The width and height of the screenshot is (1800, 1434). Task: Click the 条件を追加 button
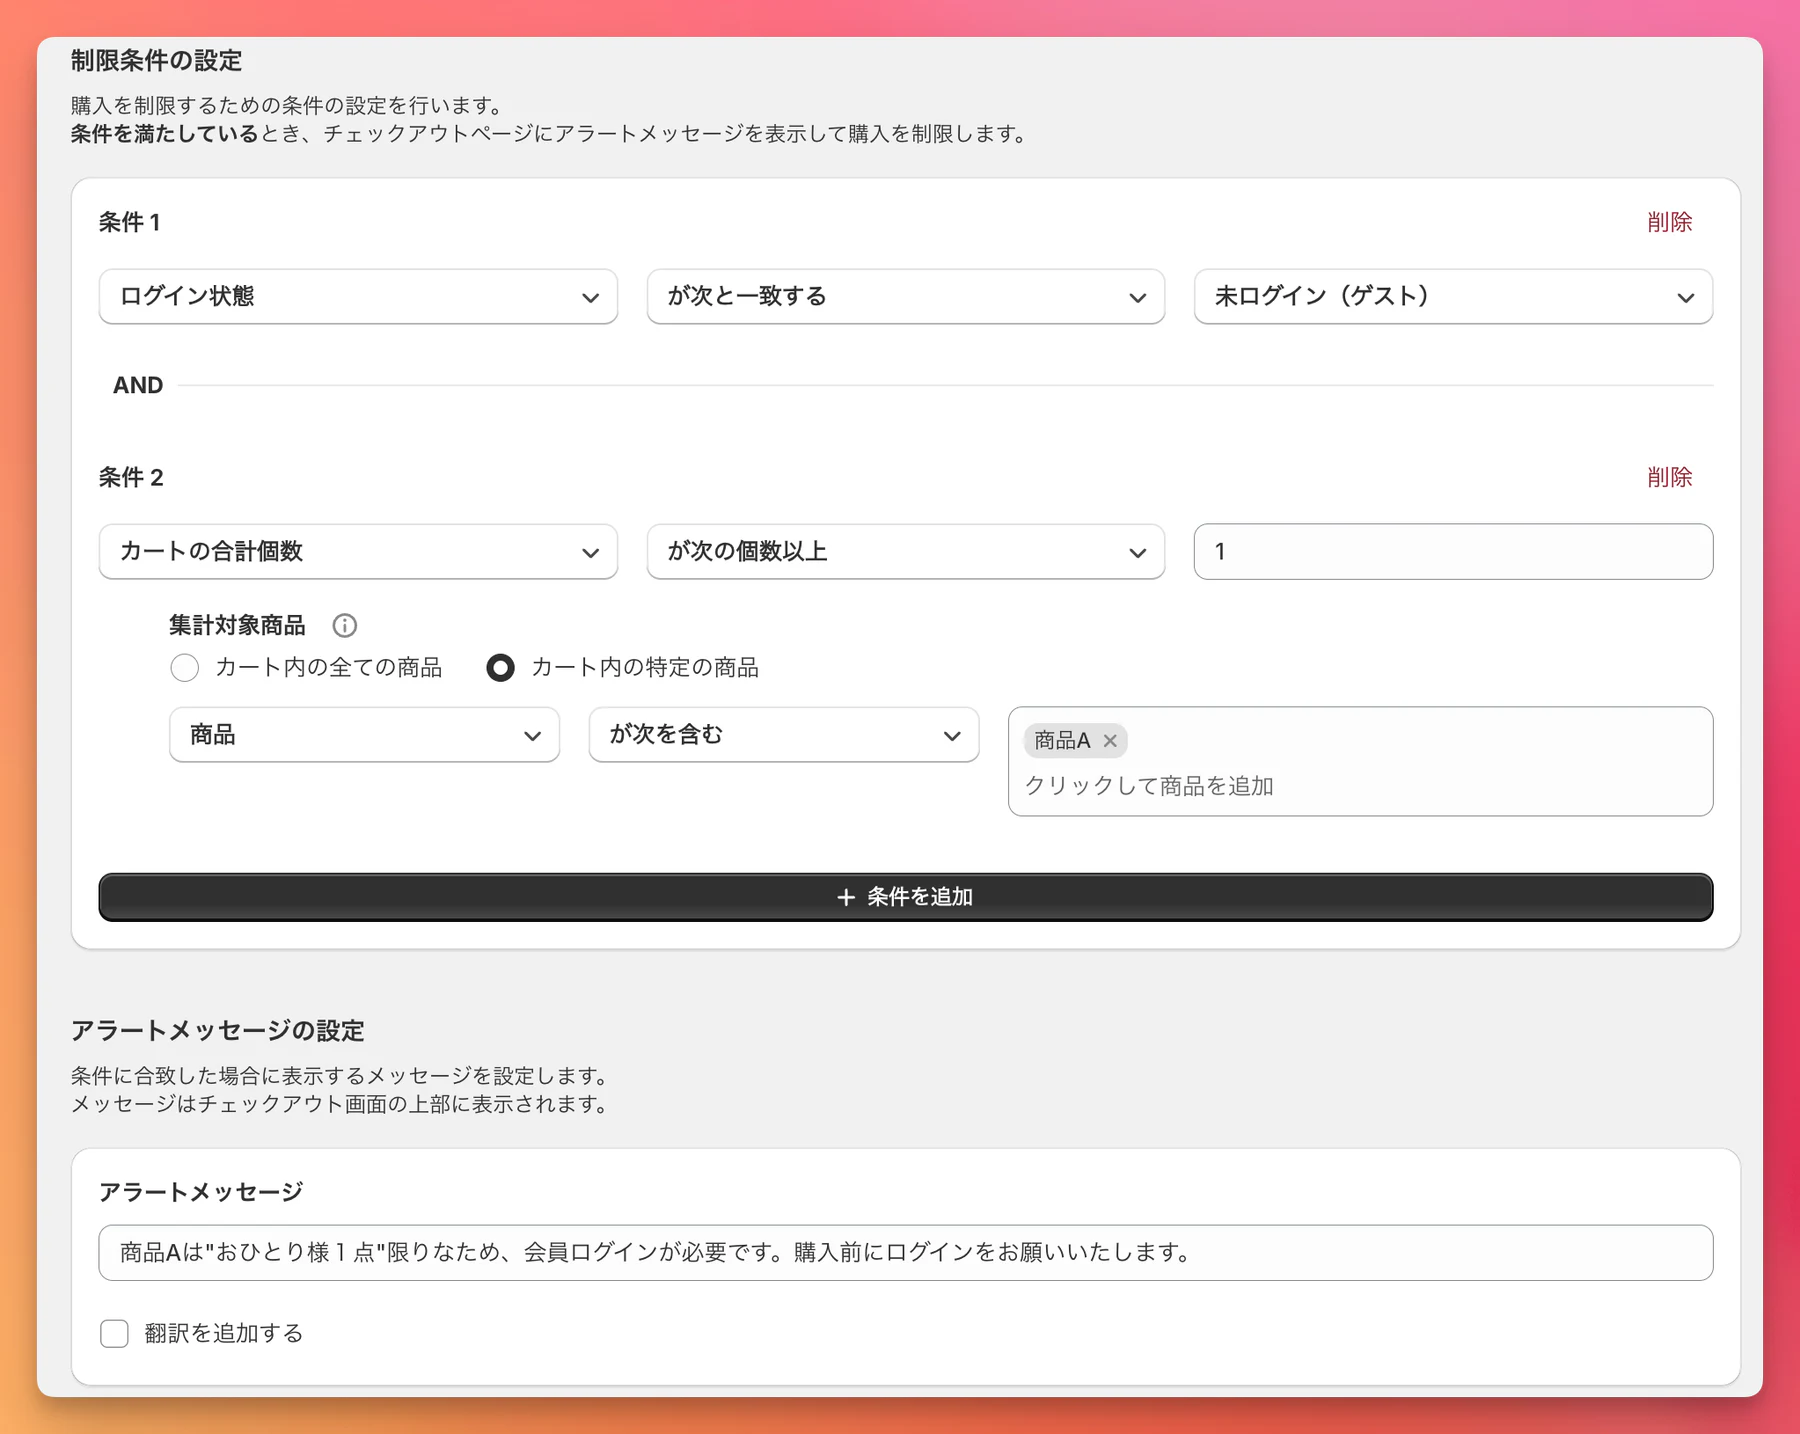[906, 897]
